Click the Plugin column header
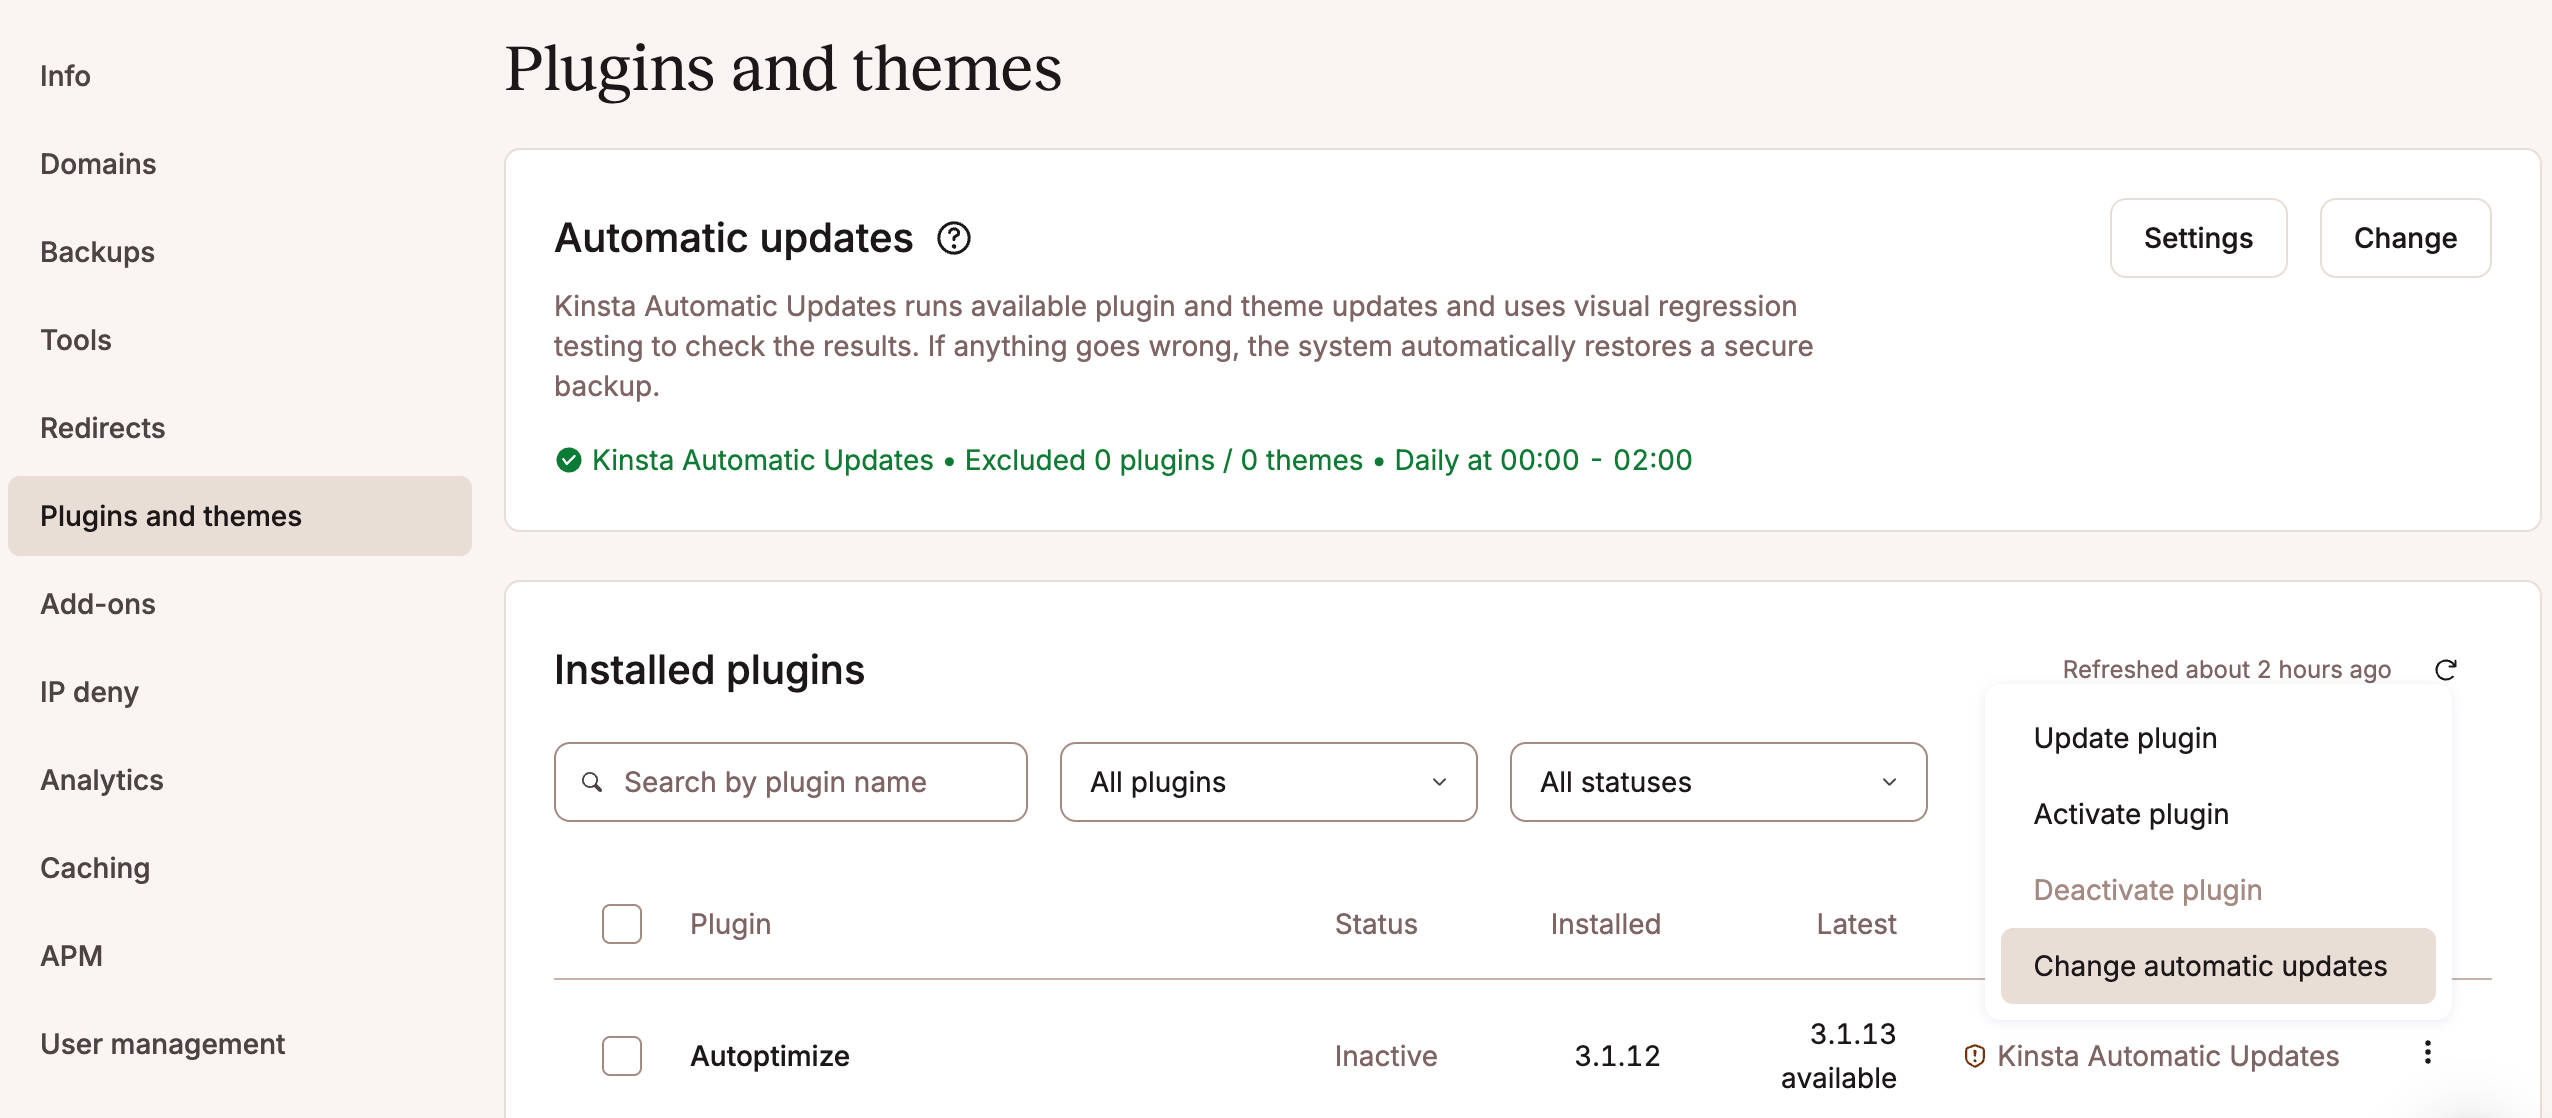Image resolution: width=2552 pixels, height=1118 pixels. click(x=730, y=924)
